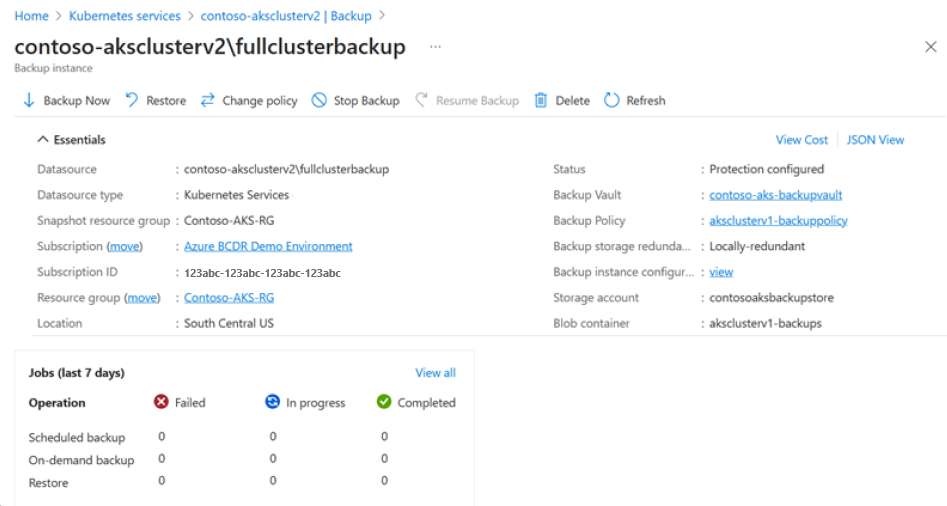Click the Restore undo-arrow icon
The width and height of the screenshot is (947, 506).
pos(132,100)
